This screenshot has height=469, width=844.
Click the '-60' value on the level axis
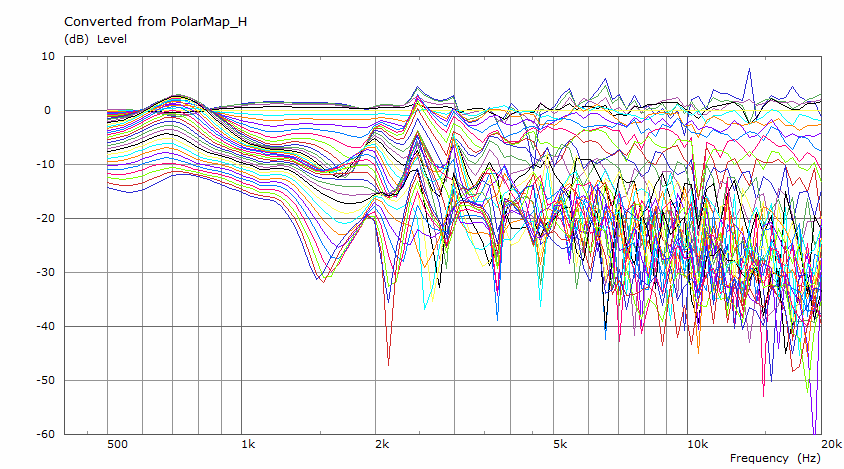[x=46, y=434]
